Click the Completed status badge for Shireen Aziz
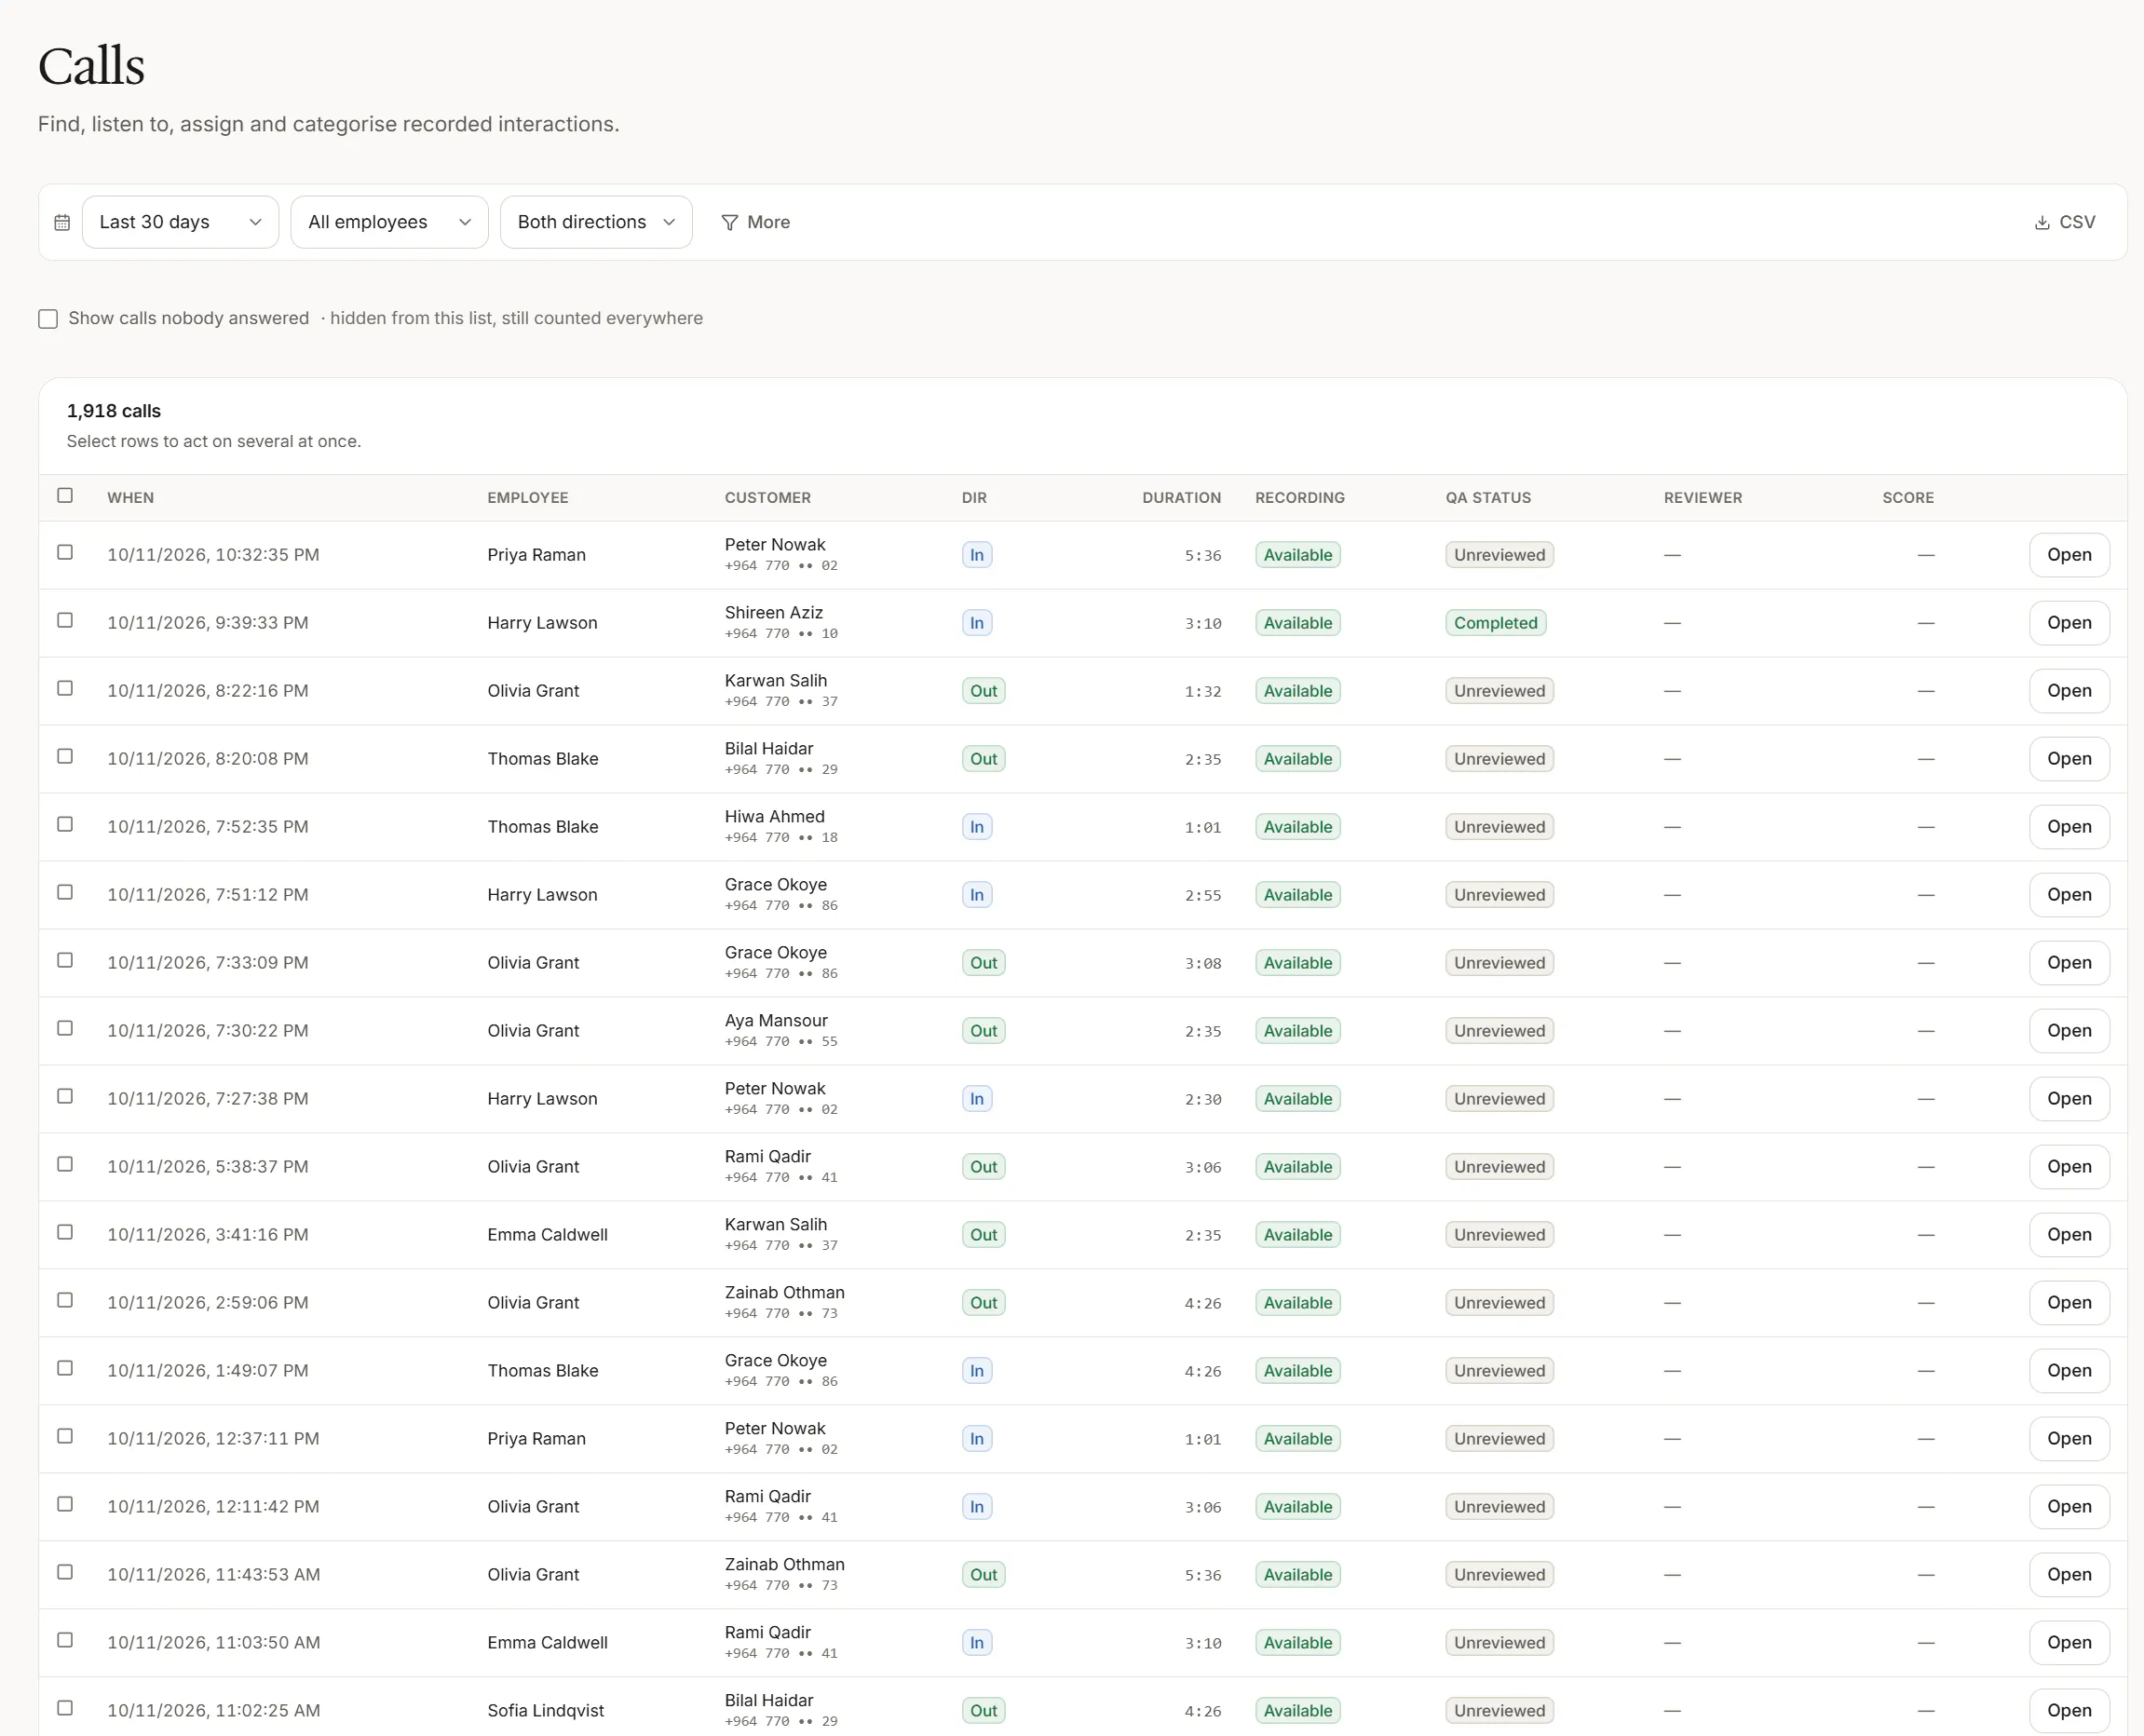Image resolution: width=2144 pixels, height=1736 pixels. pyautogui.click(x=1496, y=623)
